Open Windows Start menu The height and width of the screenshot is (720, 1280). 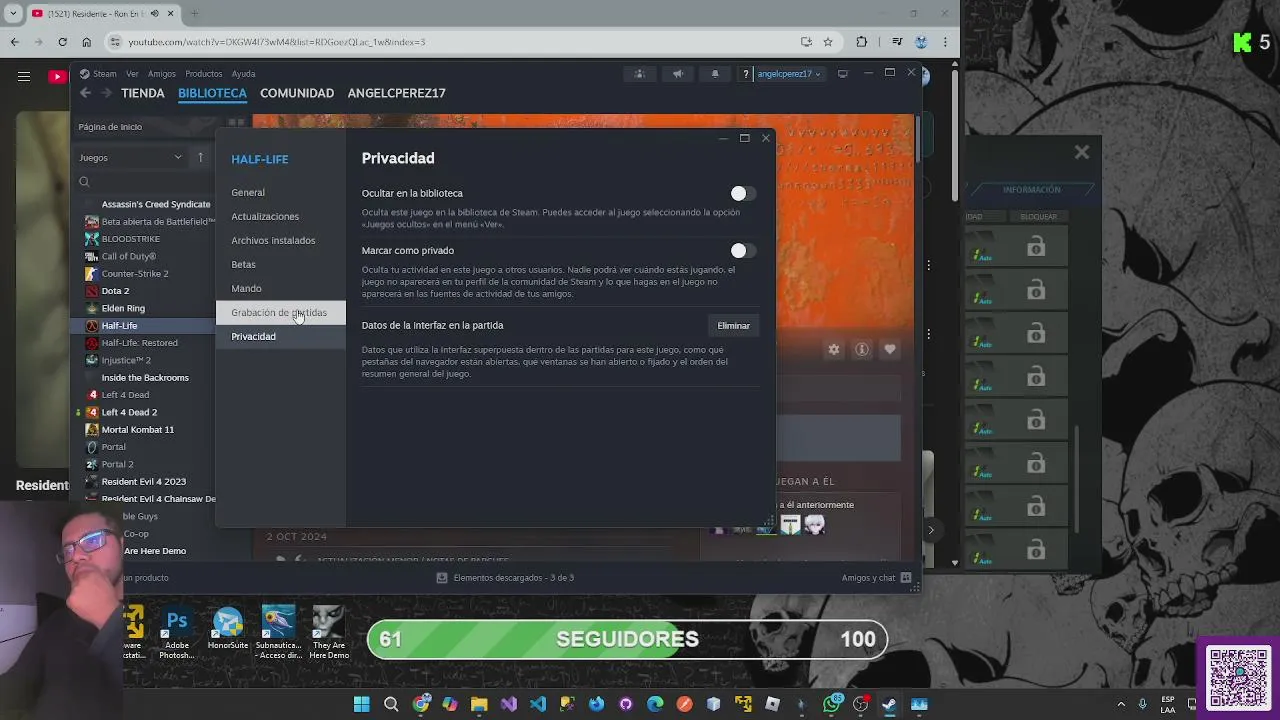coord(361,704)
